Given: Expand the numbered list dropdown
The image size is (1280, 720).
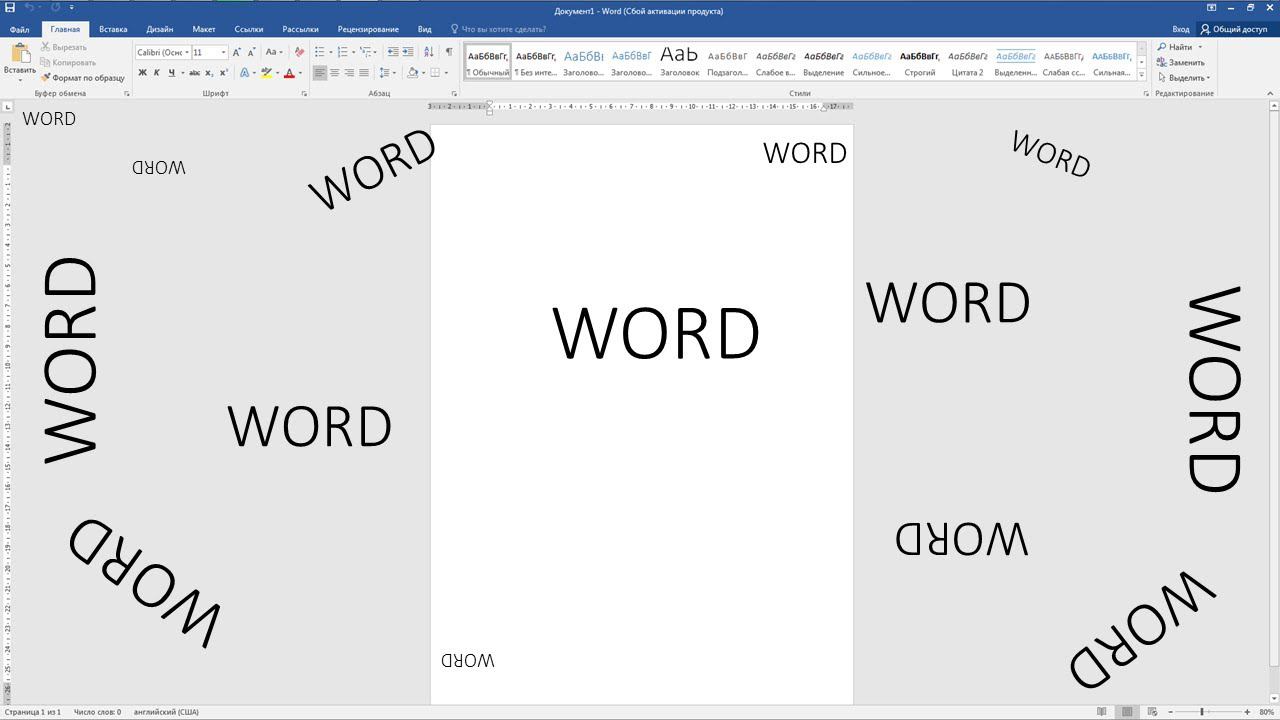Looking at the screenshot, I should click(x=353, y=52).
